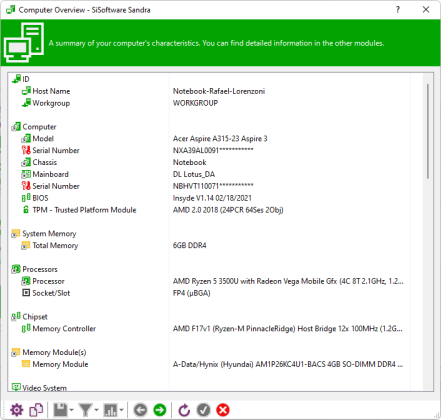Viewport: 441px width, 420px height.
Task: Click the help question mark button
Action: tap(398, 10)
